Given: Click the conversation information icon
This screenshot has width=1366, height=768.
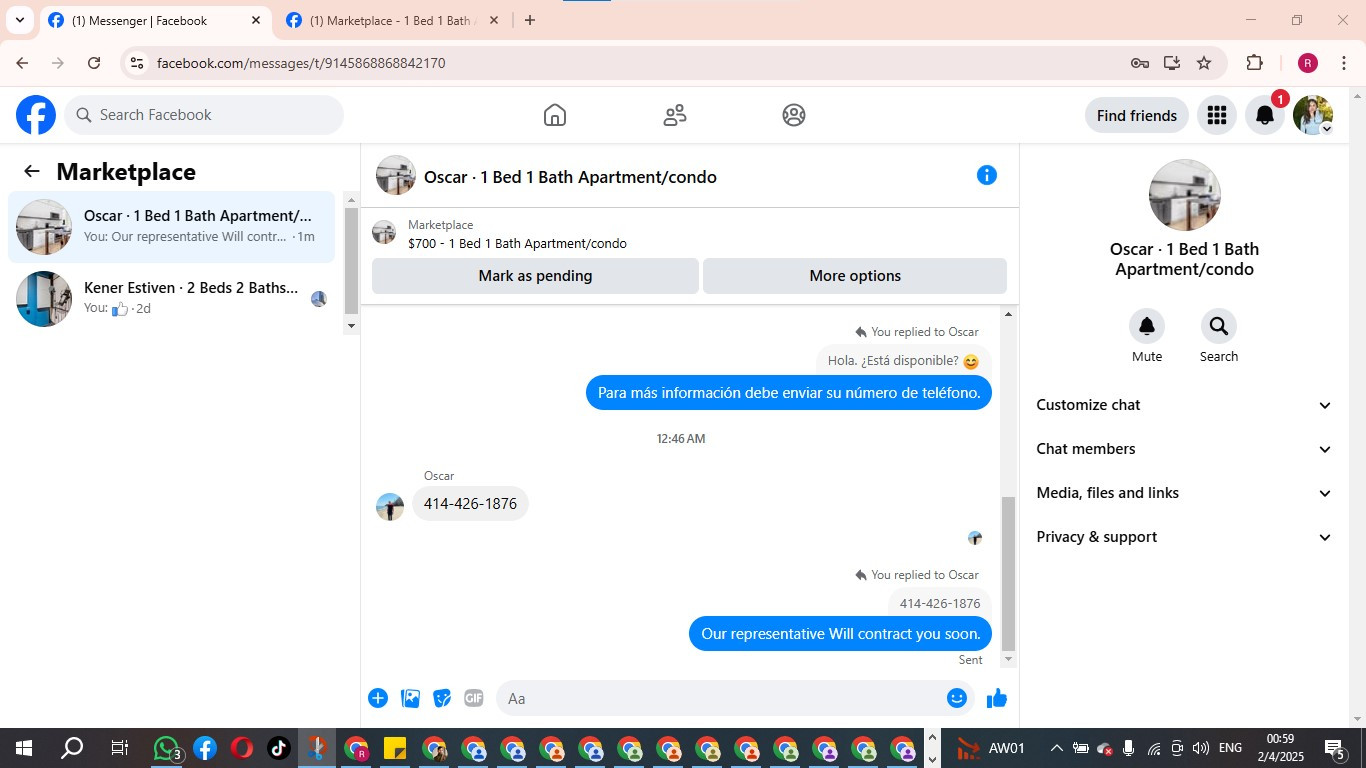Looking at the screenshot, I should [987, 175].
